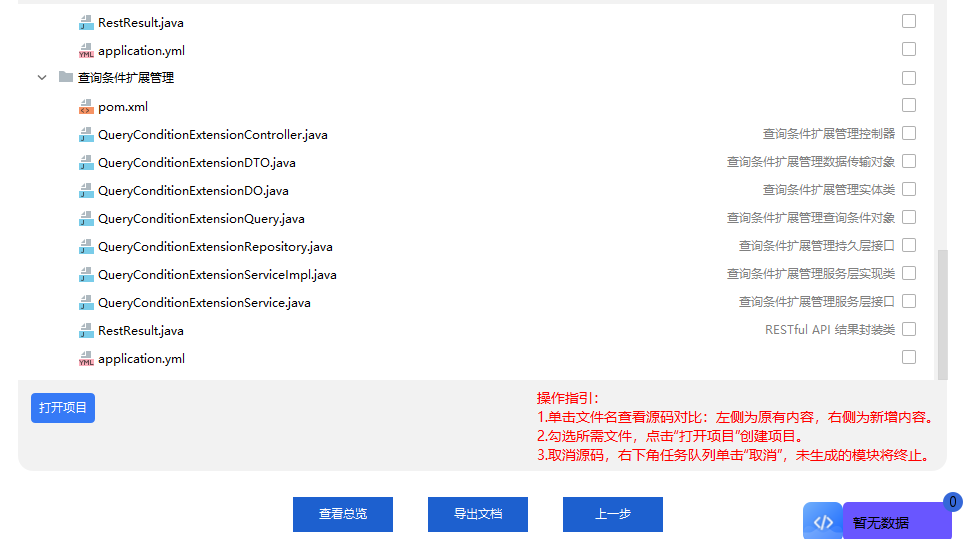Click the icon beside QueryConditionExtensionDTO.java

[x=86, y=163]
